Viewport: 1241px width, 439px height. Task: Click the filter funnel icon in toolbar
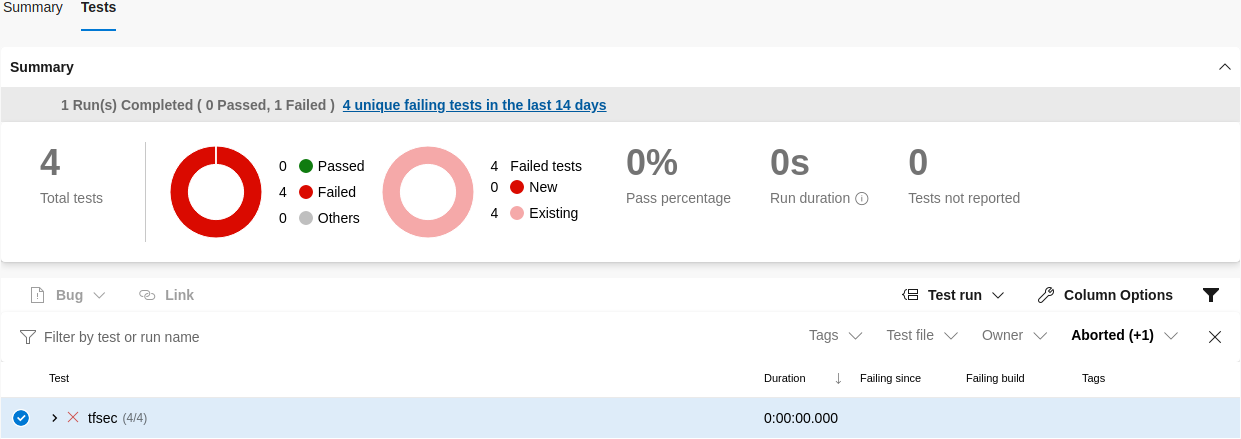1210,295
